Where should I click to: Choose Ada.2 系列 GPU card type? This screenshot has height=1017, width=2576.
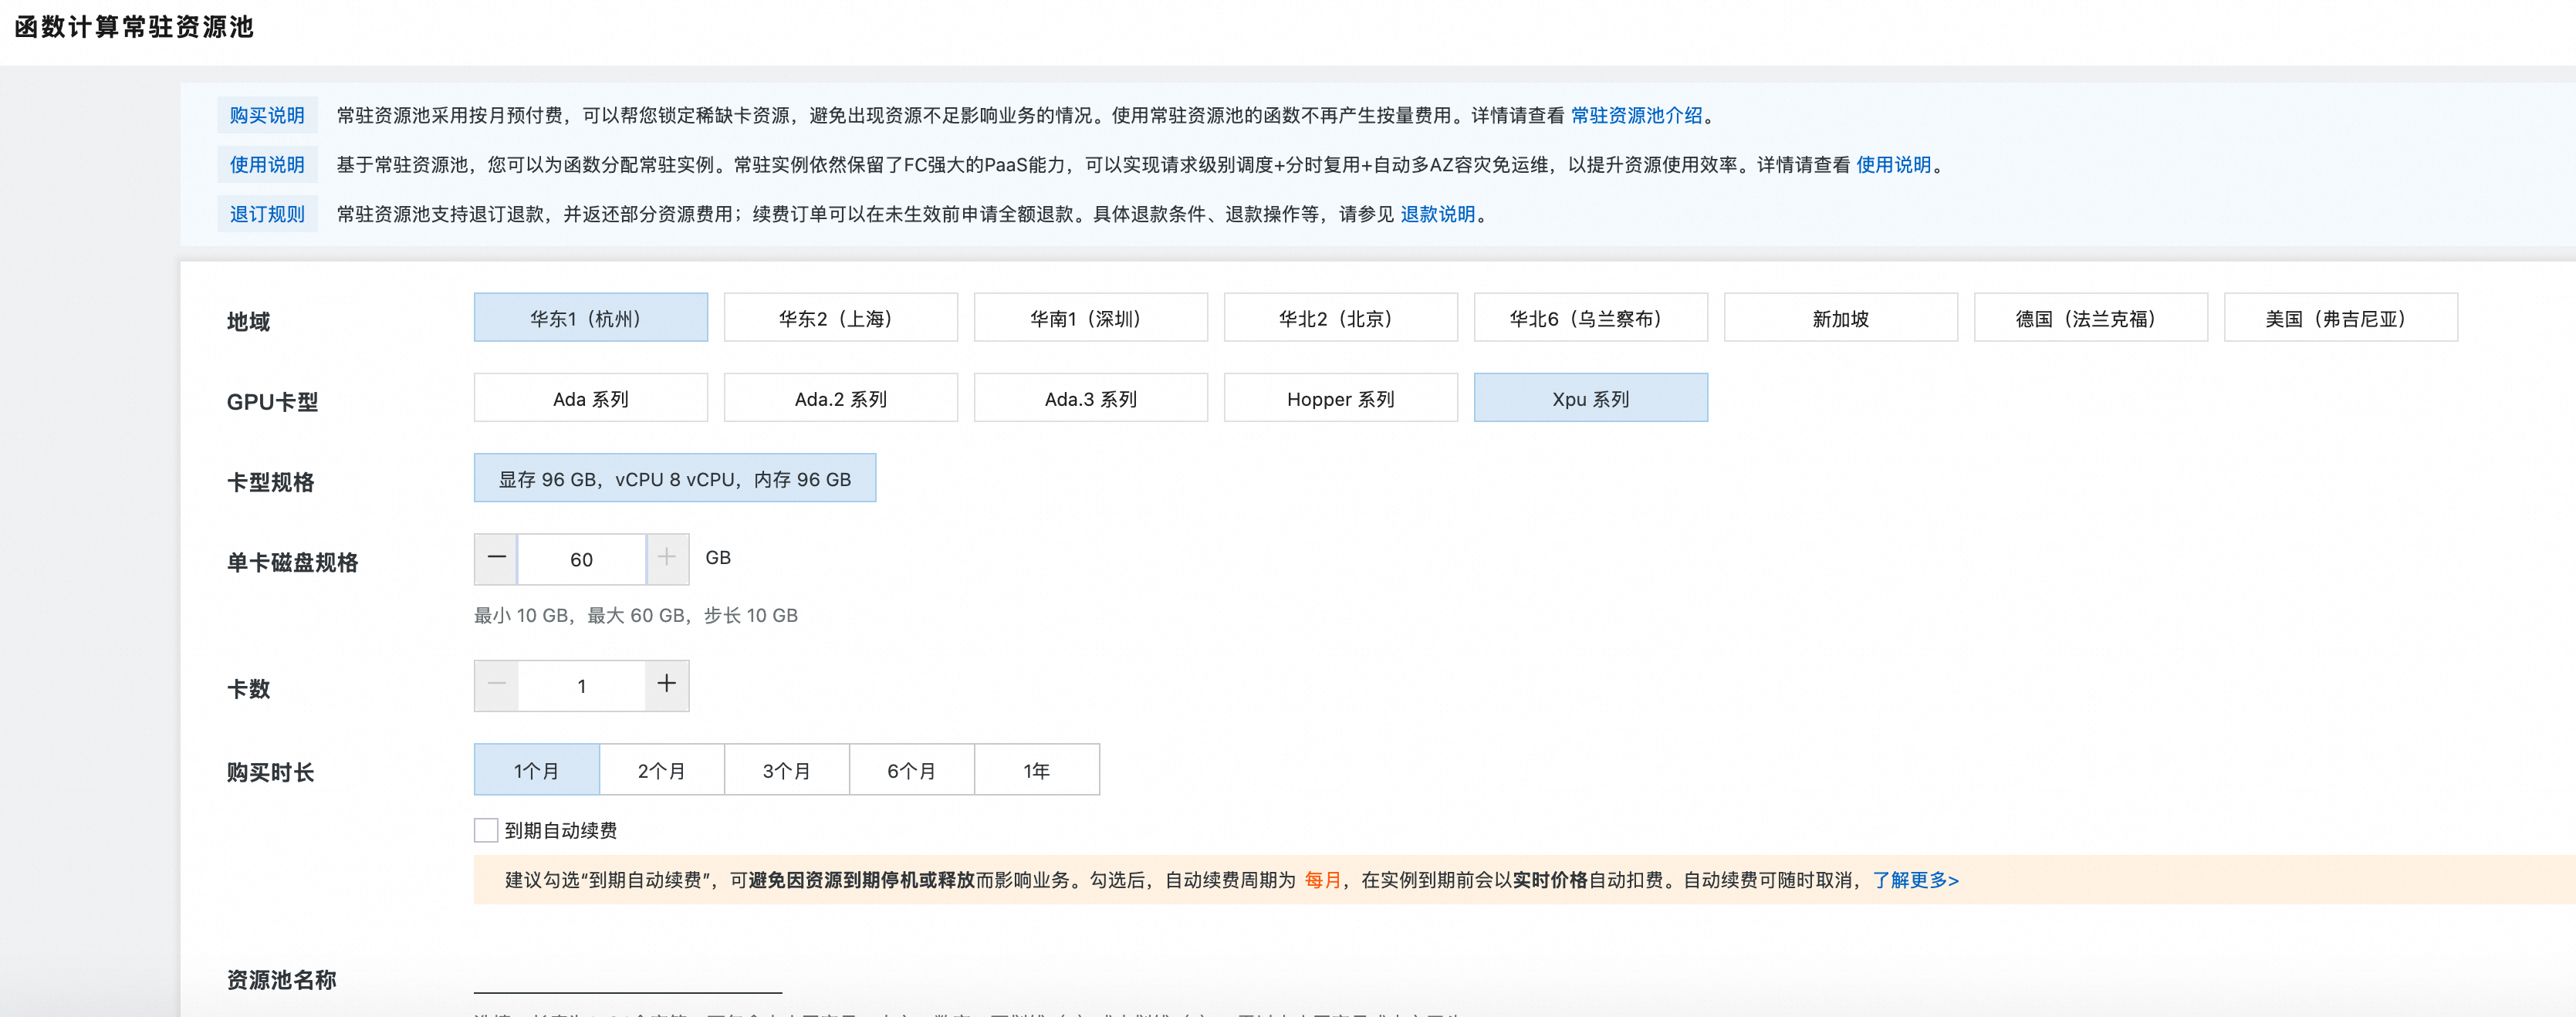coord(840,398)
